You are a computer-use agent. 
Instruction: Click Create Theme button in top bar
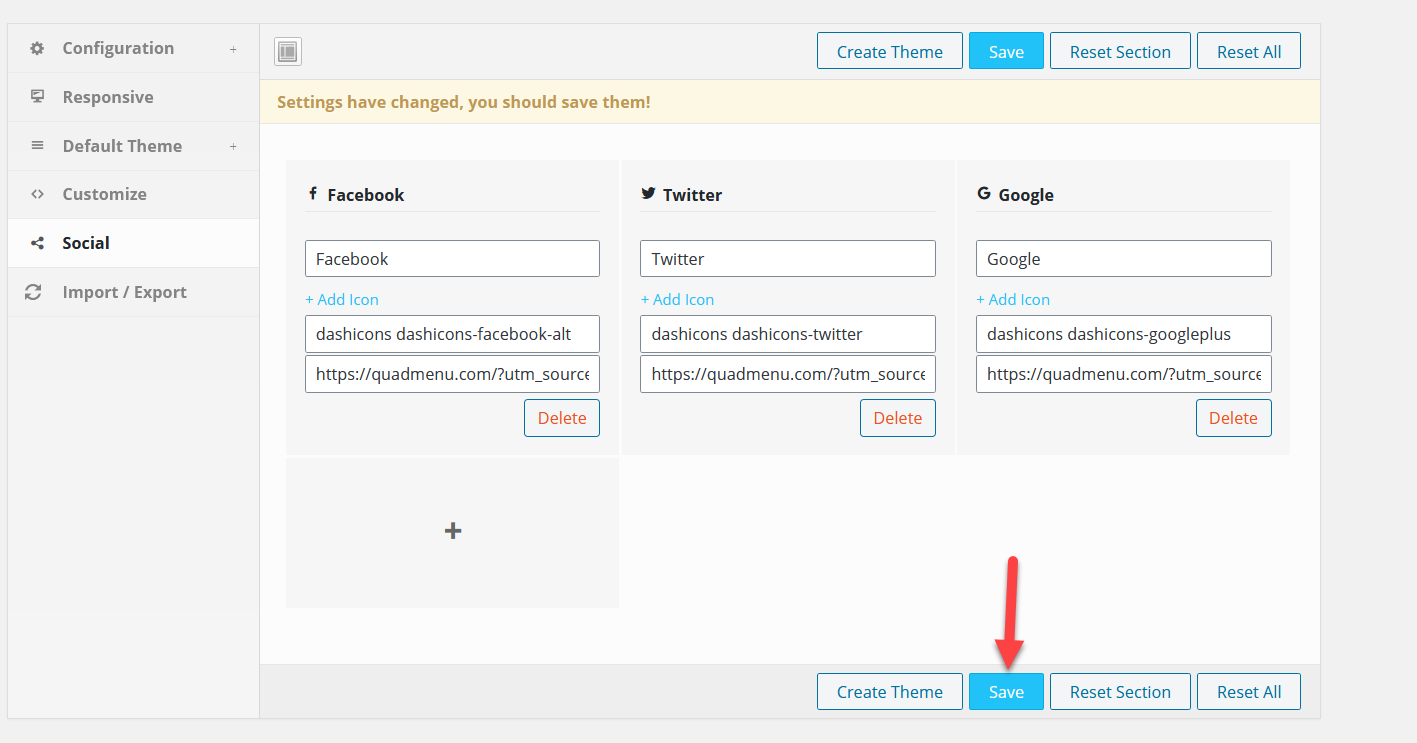click(890, 51)
